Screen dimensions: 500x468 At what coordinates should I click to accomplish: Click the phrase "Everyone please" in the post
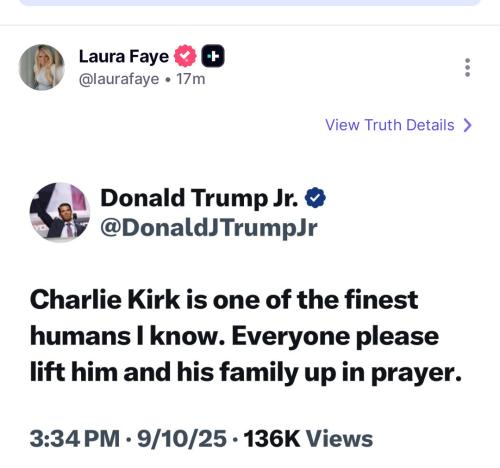point(335,337)
